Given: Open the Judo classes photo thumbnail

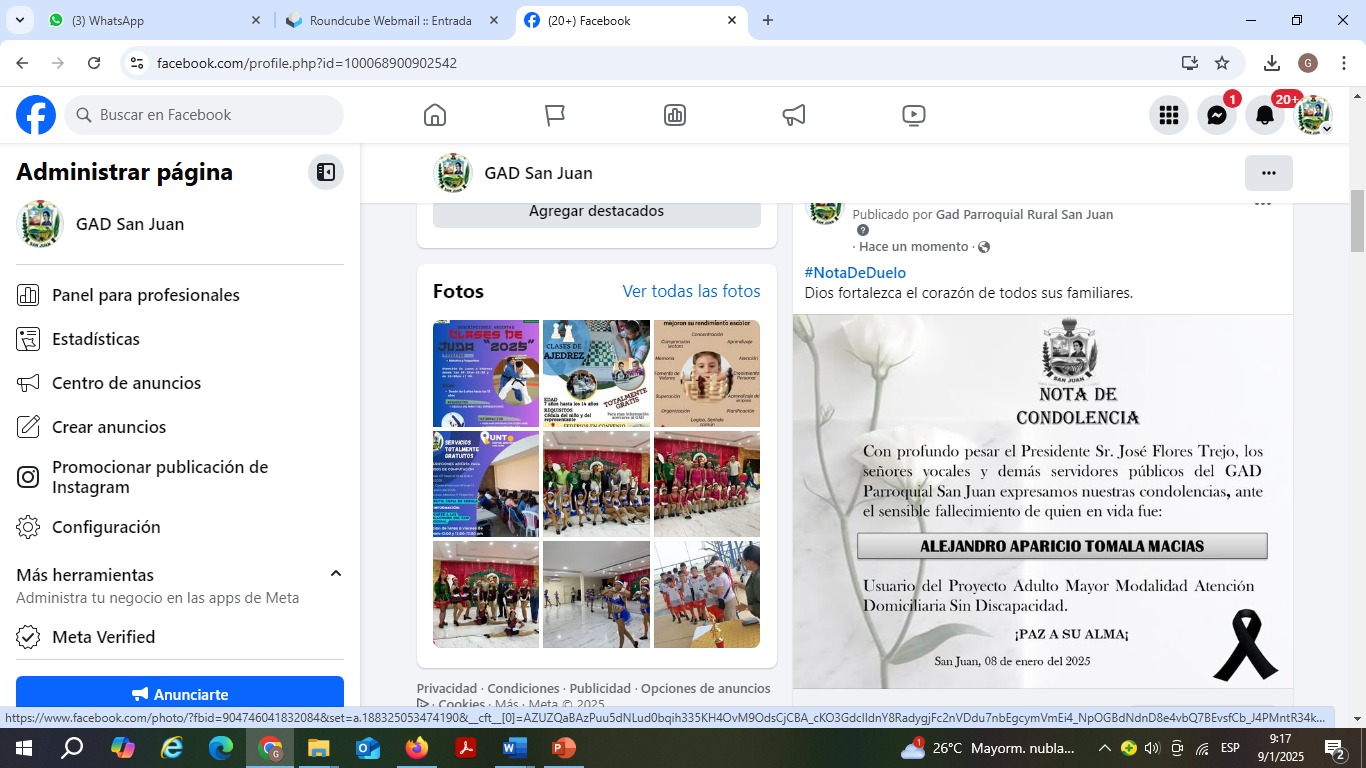Looking at the screenshot, I should tap(486, 373).
